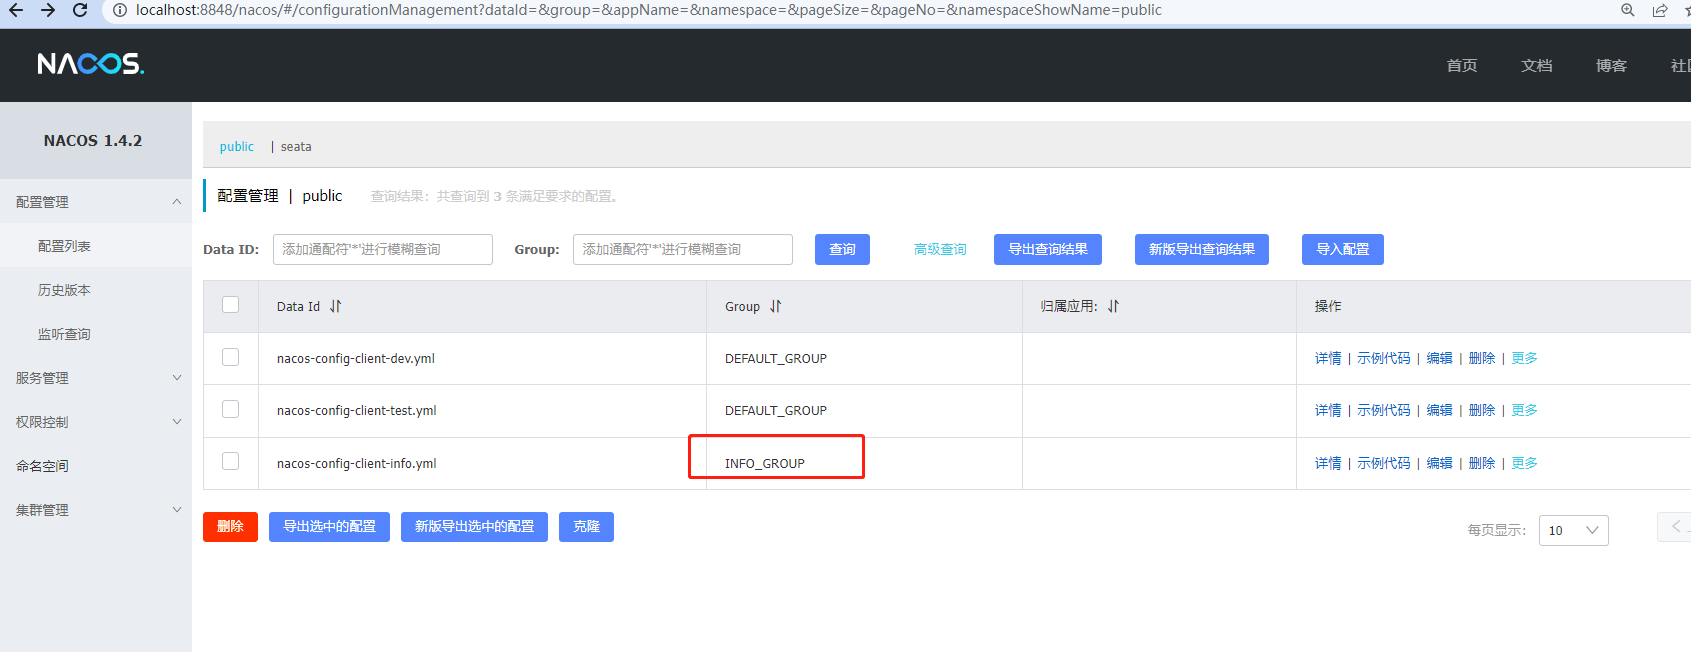The image size is (1691, 652).
Task: Sort table by 归属应用 sort icon
Action: (x=1114, y=306)
